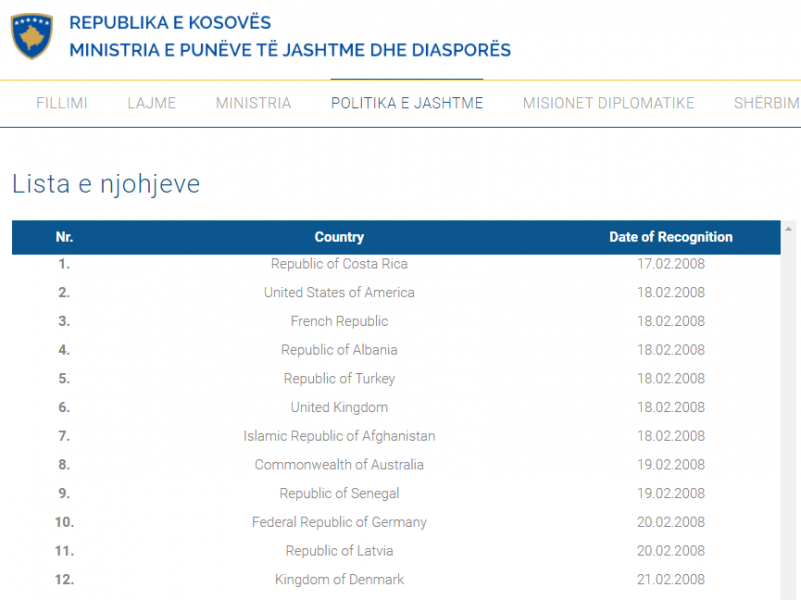This screenshot has height=600, width=801.
Task: Select Commonwealth of Australia cell
Action: (339, 465)
